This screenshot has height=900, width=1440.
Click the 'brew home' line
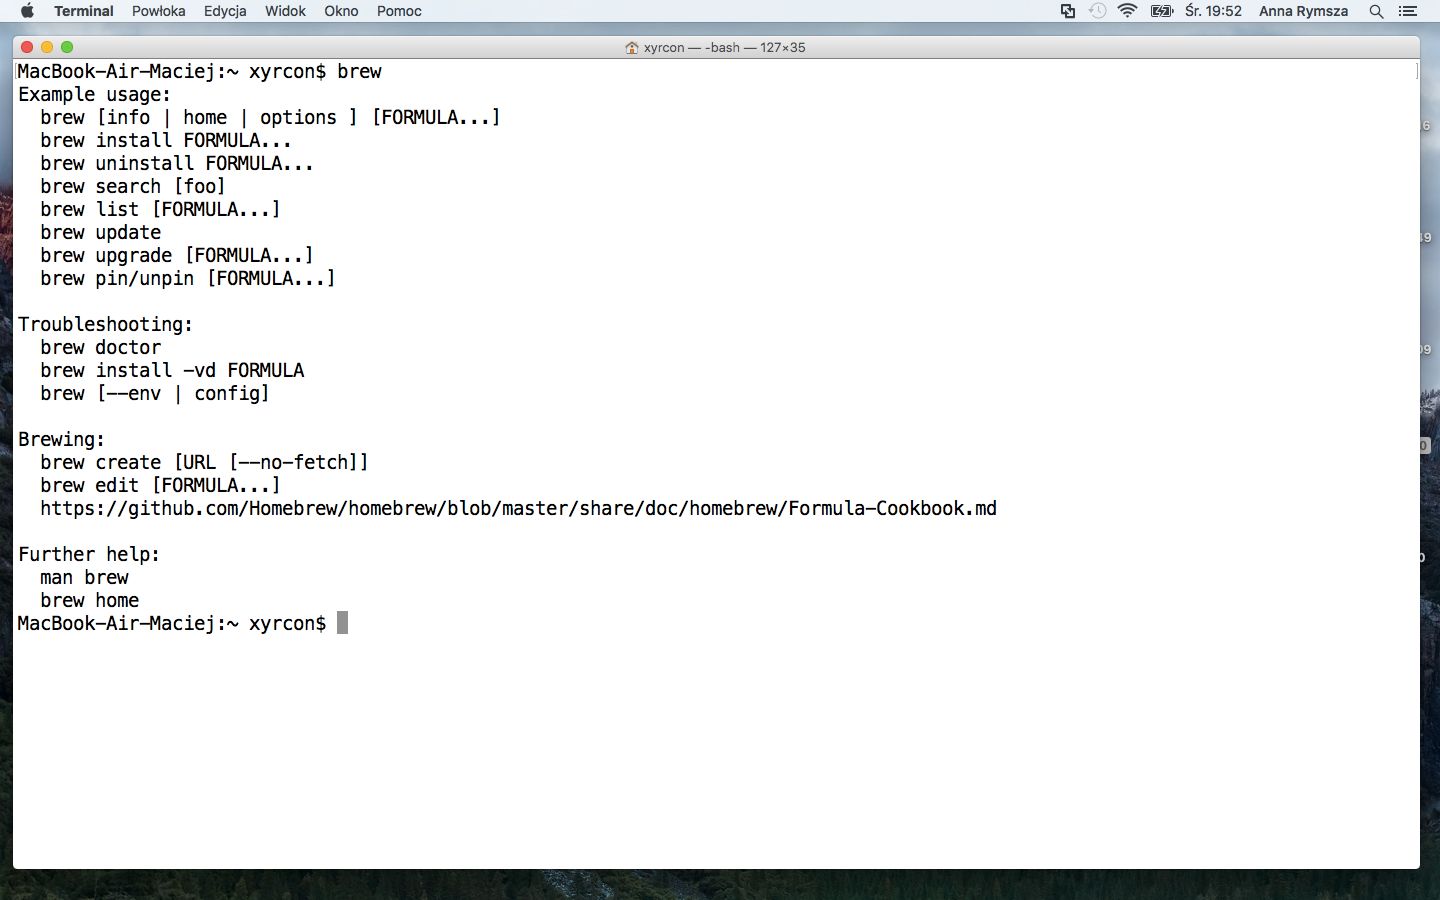coord(89,600)
